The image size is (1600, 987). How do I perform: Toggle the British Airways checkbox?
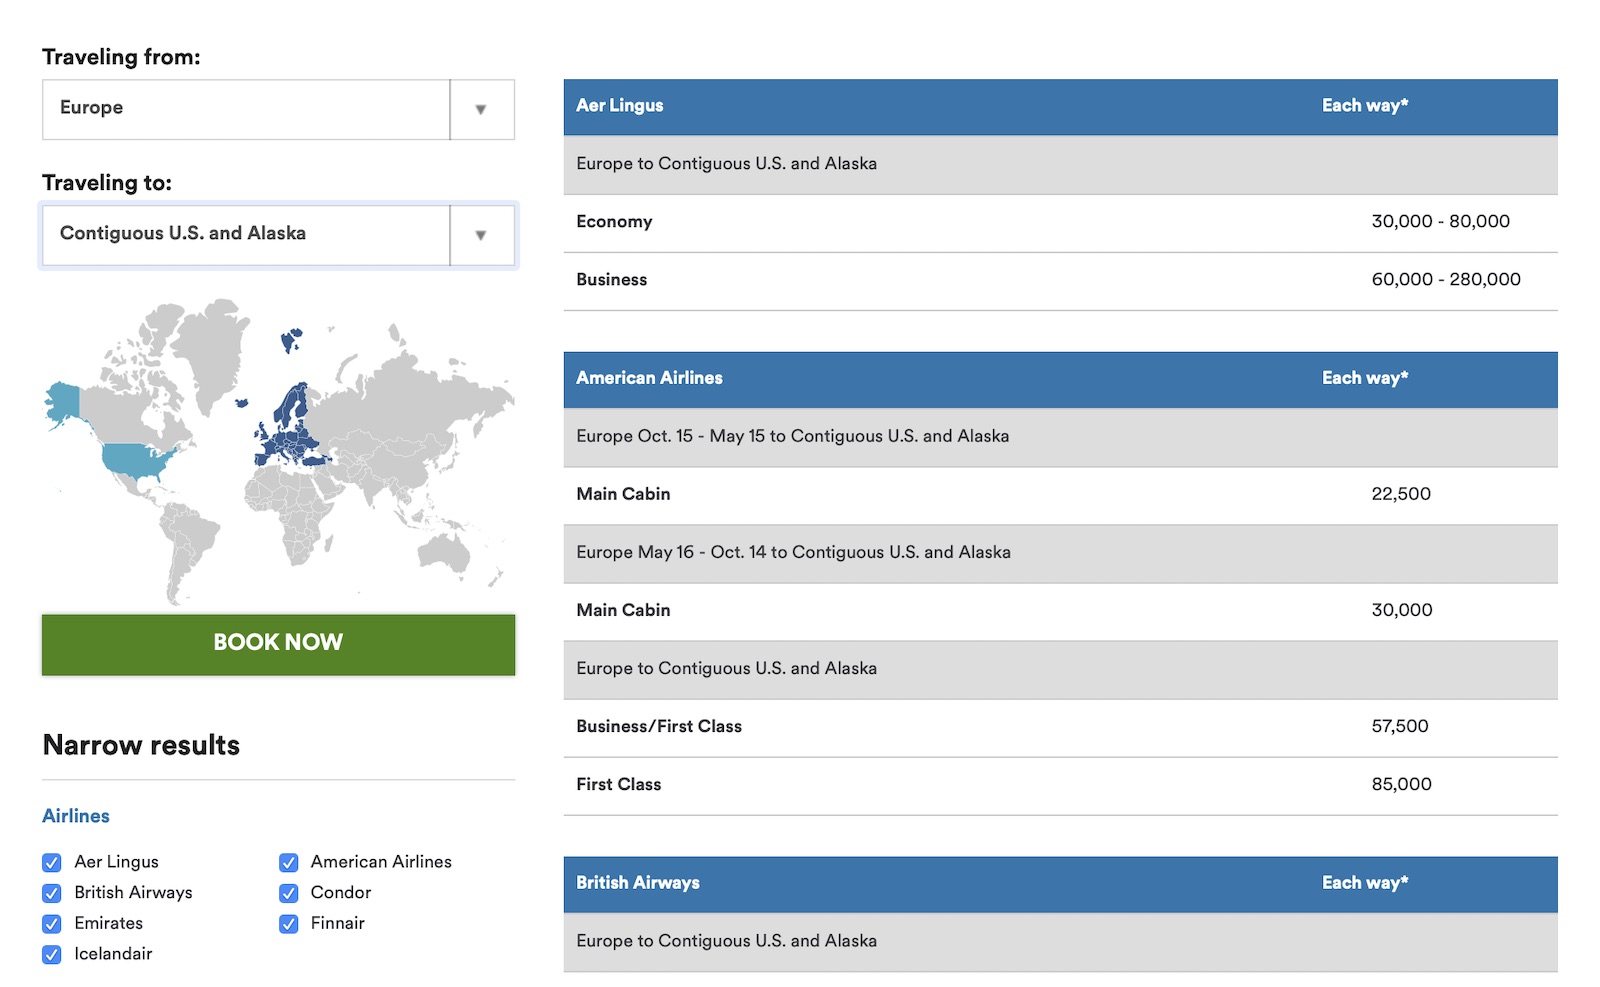click(52, 893)
